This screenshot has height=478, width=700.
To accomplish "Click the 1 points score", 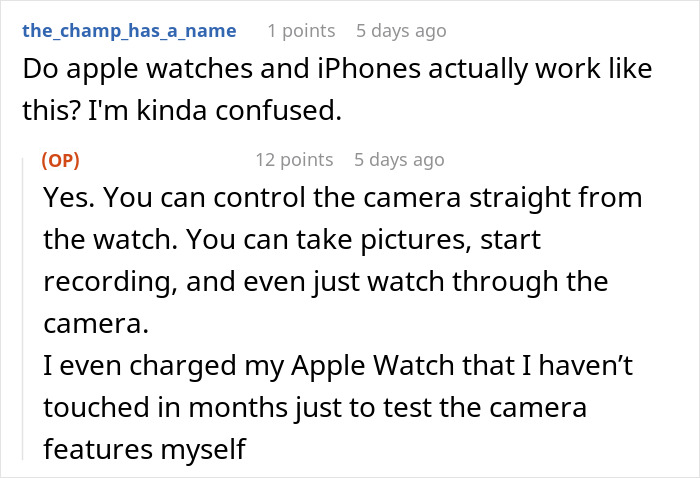I will click(x=301, y=31).
